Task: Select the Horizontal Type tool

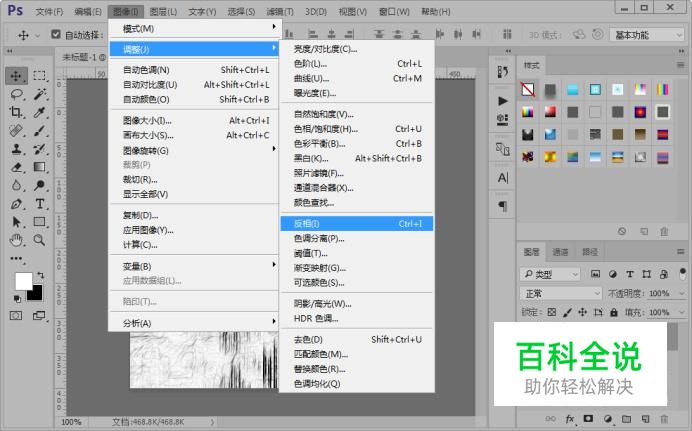Action: point(39,204)
